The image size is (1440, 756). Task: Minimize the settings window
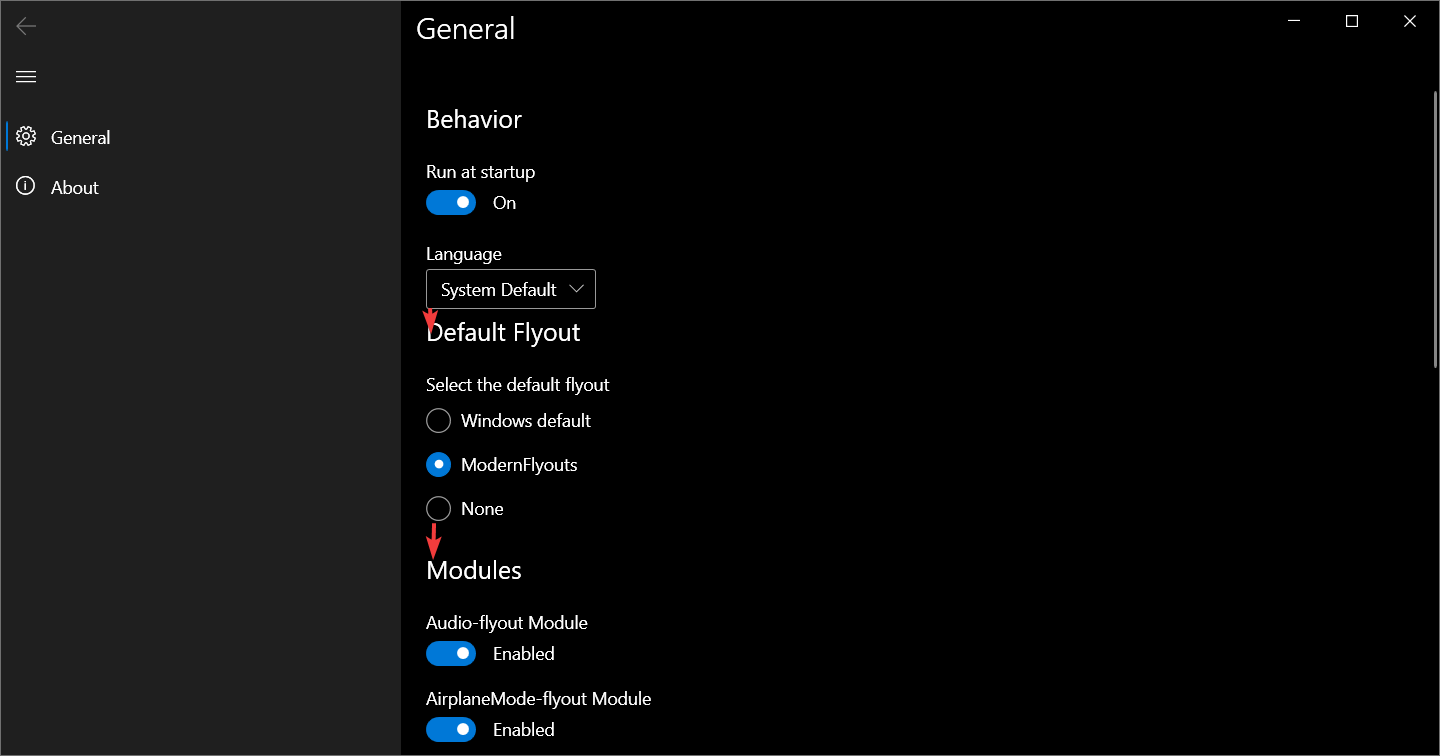click(1294, 21)
